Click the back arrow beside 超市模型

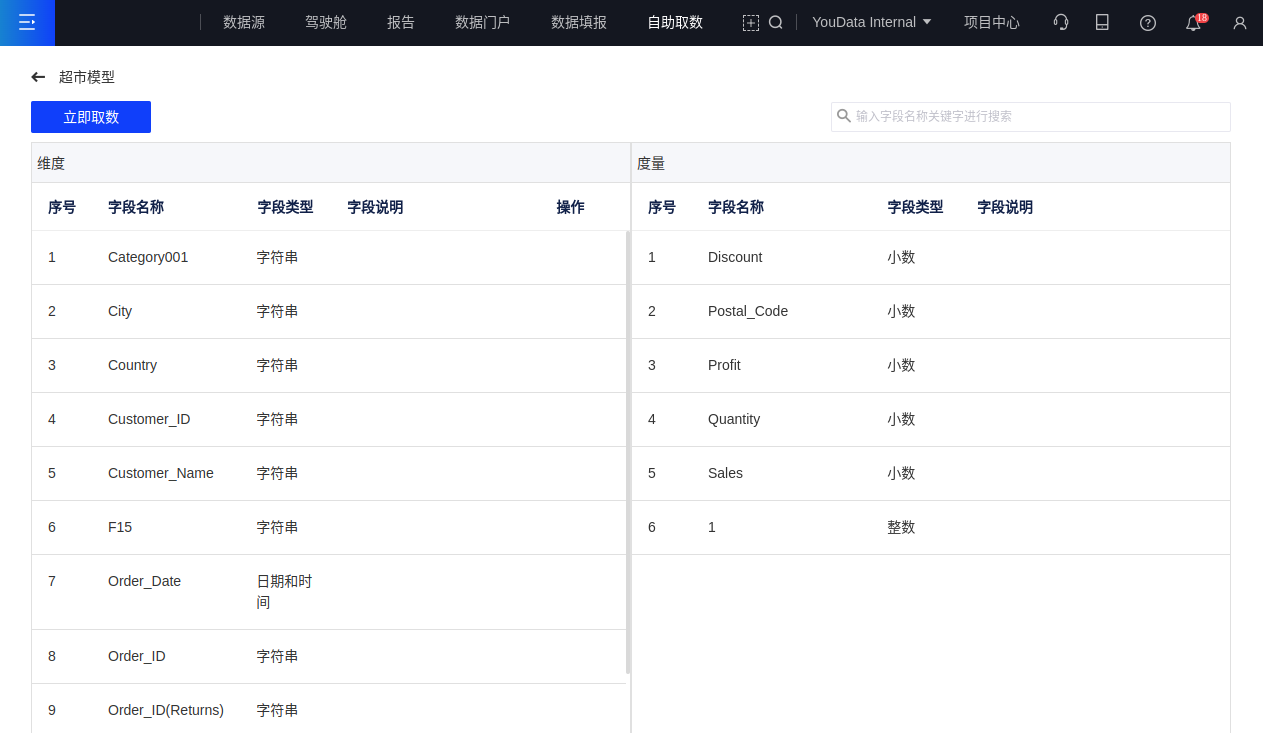coord(38,77)
